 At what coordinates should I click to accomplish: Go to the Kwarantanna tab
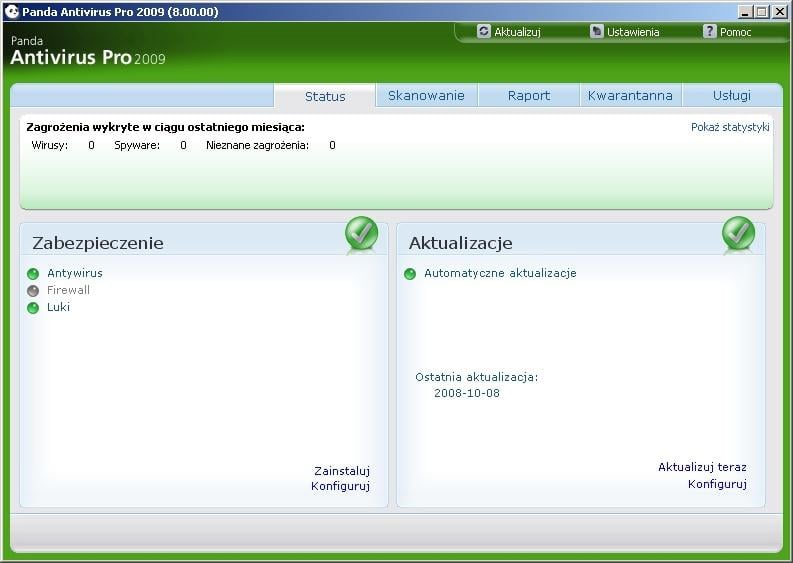(x=630, y=96)
